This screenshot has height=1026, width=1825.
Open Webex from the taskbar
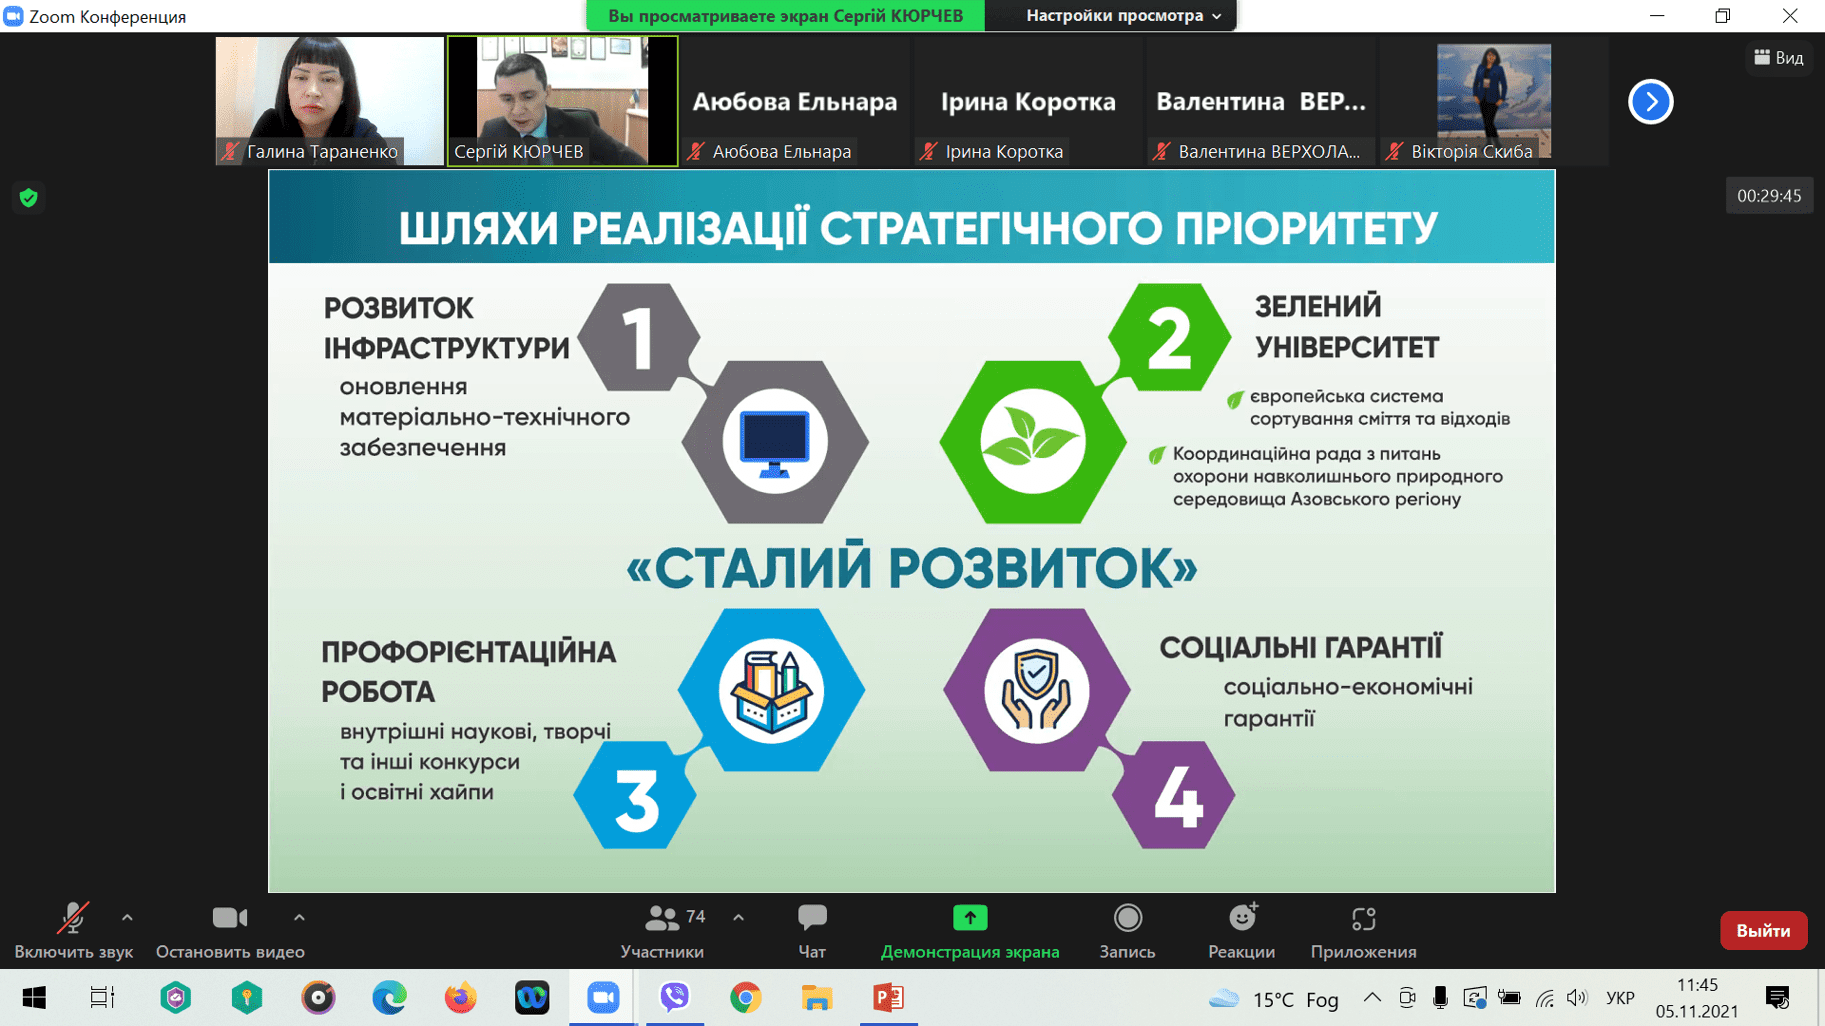coord(532,998)
